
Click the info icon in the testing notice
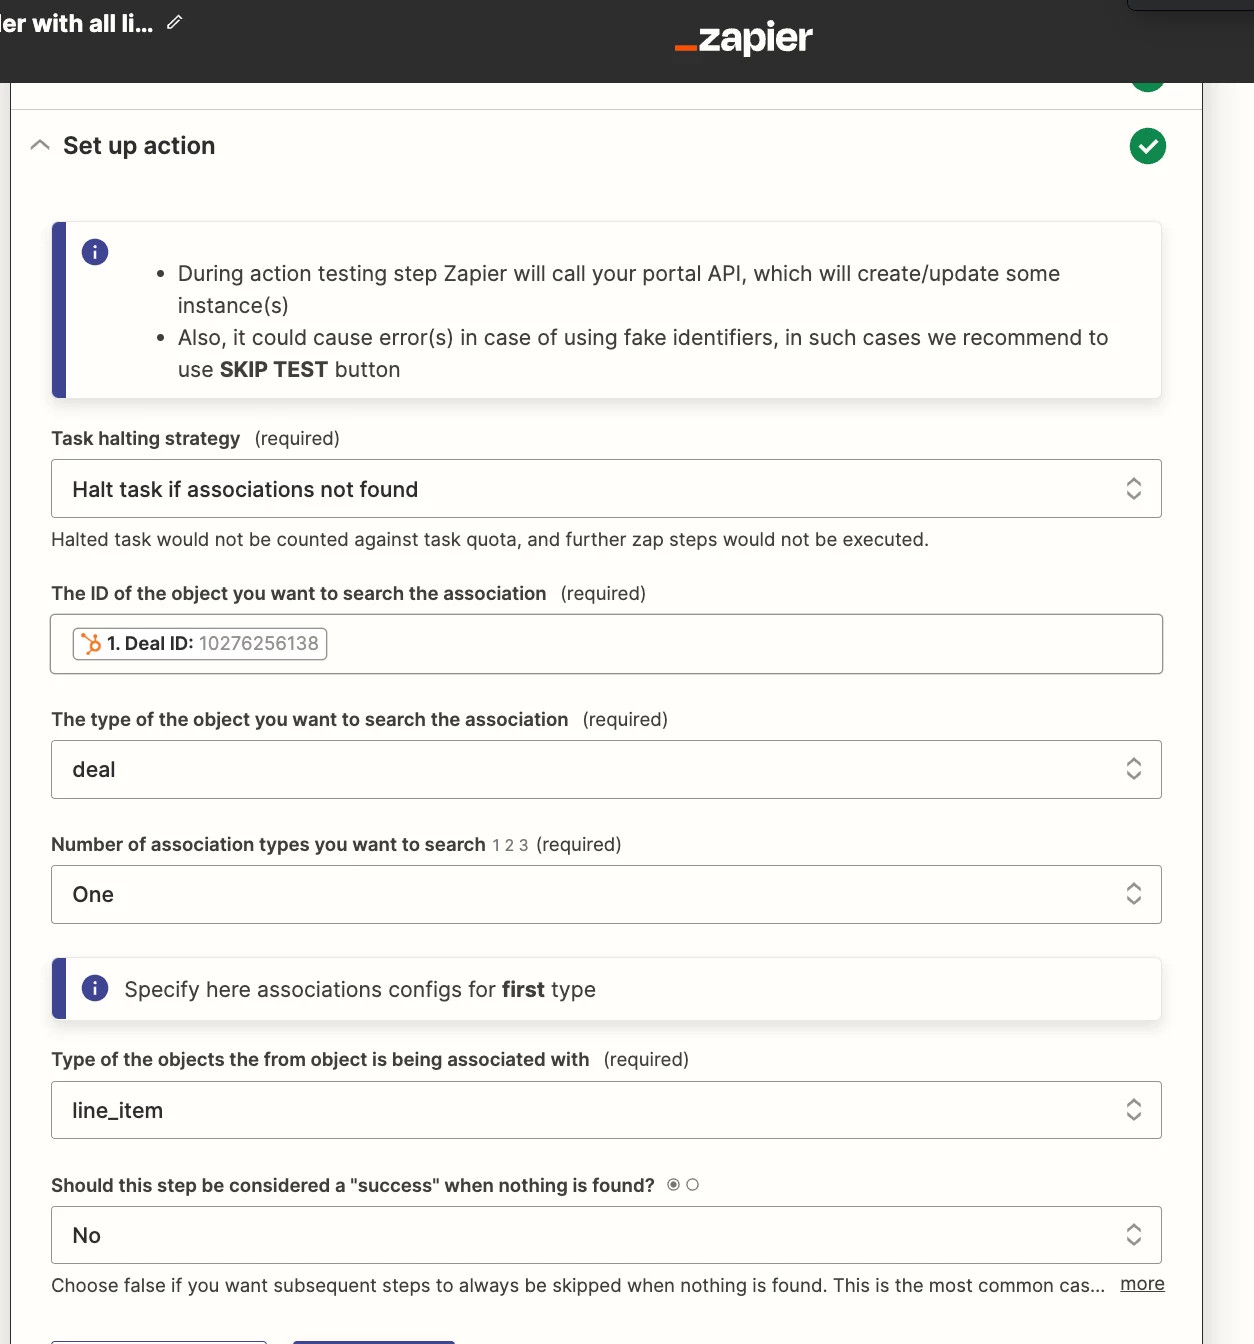point(95,252)
